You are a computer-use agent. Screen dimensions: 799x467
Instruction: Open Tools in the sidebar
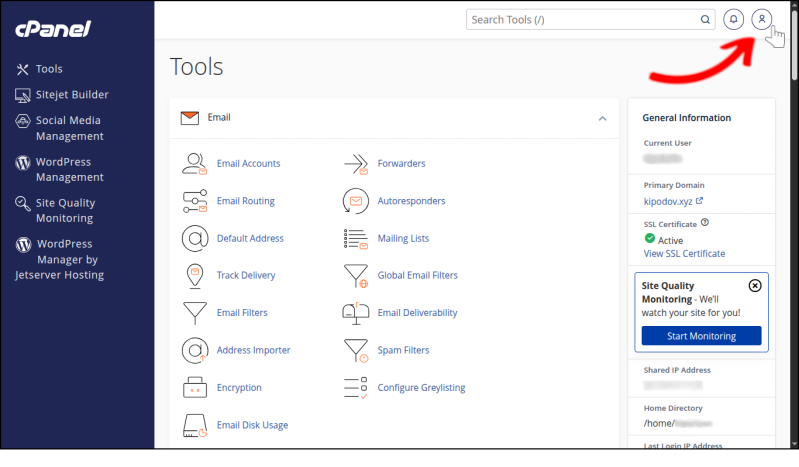point(49,69)
